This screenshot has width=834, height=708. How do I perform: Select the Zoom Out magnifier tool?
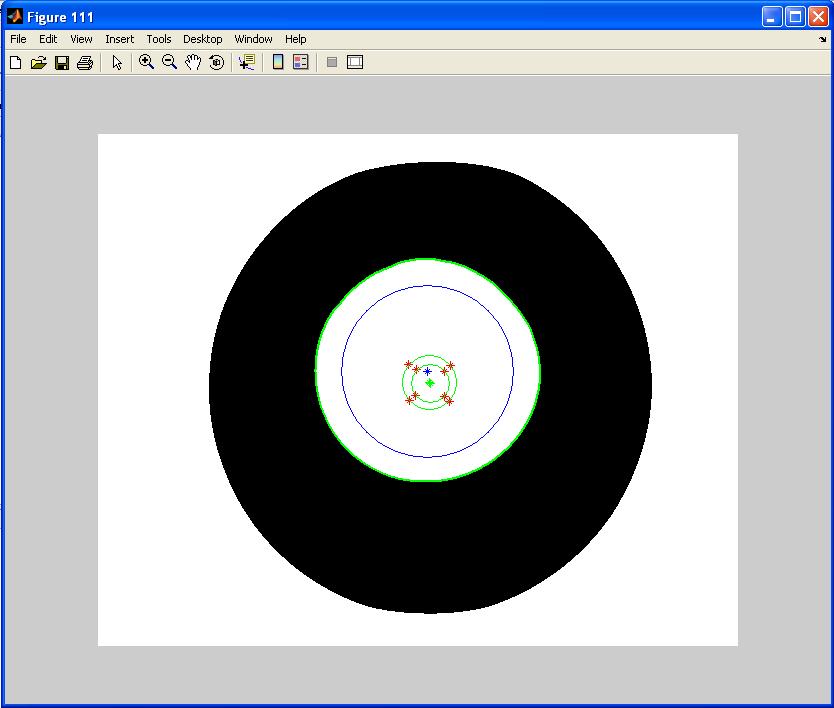pyautogui.click(x=169, y=62)
